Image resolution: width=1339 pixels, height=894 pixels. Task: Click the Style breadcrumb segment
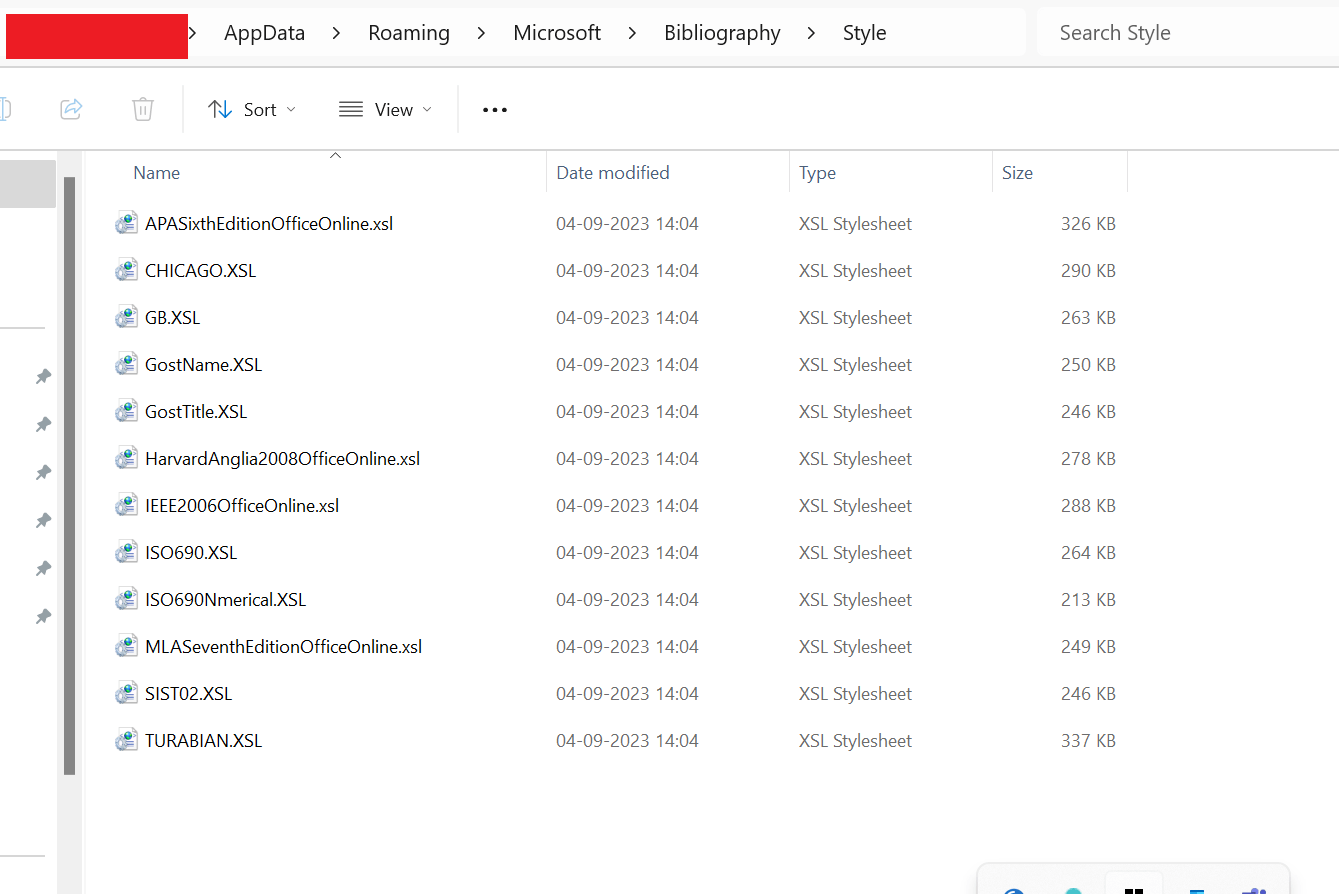[864, 33]
